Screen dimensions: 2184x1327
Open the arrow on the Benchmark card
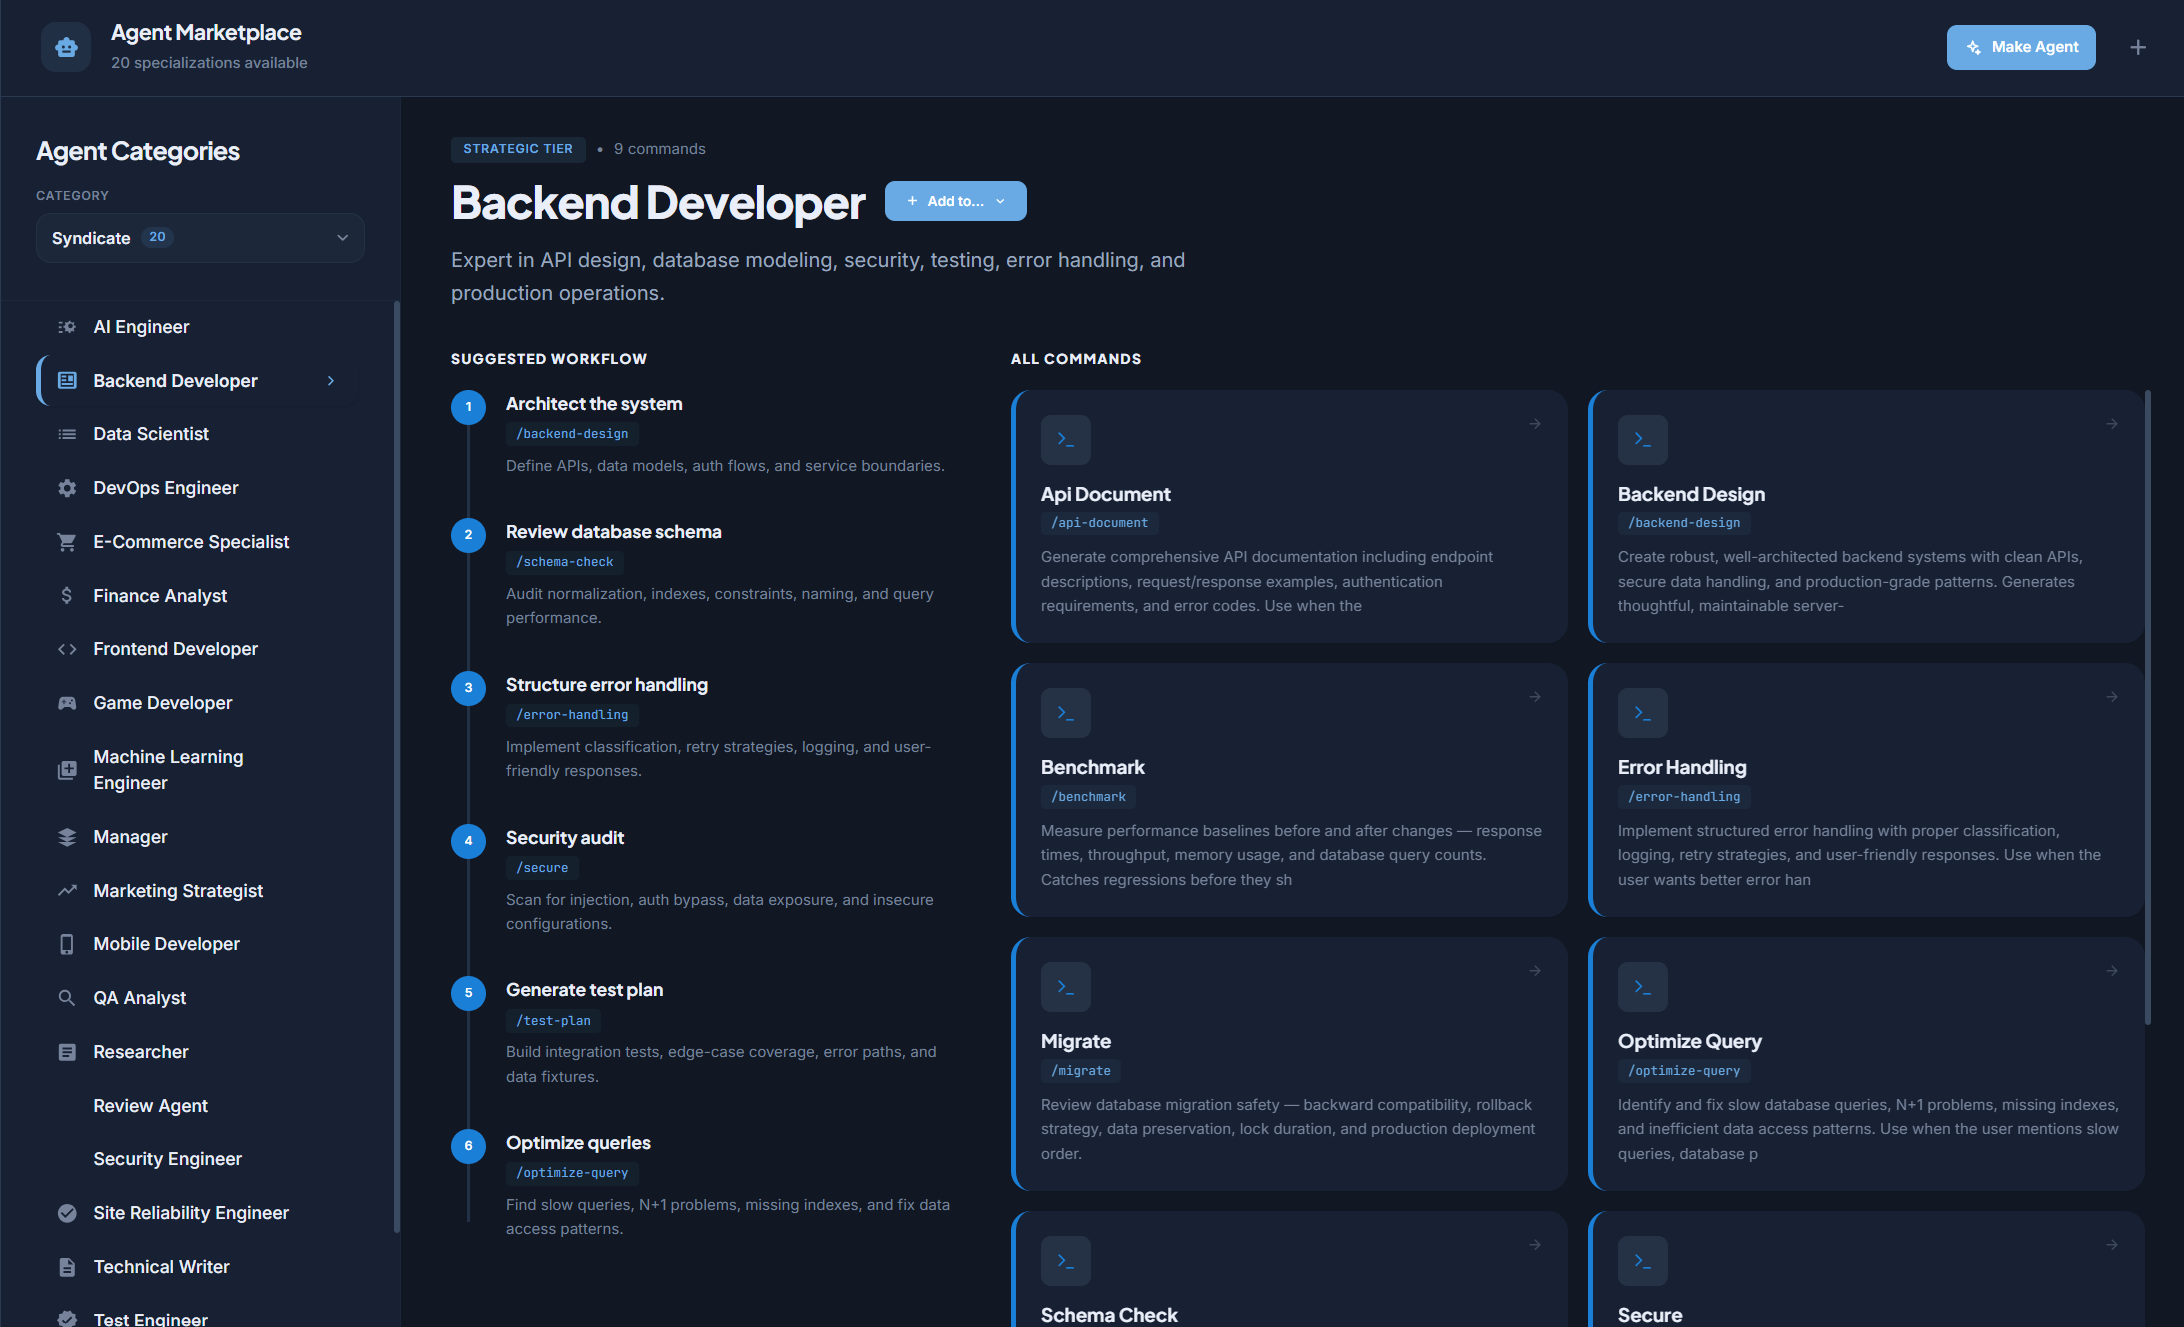(x=1535, y=697)
